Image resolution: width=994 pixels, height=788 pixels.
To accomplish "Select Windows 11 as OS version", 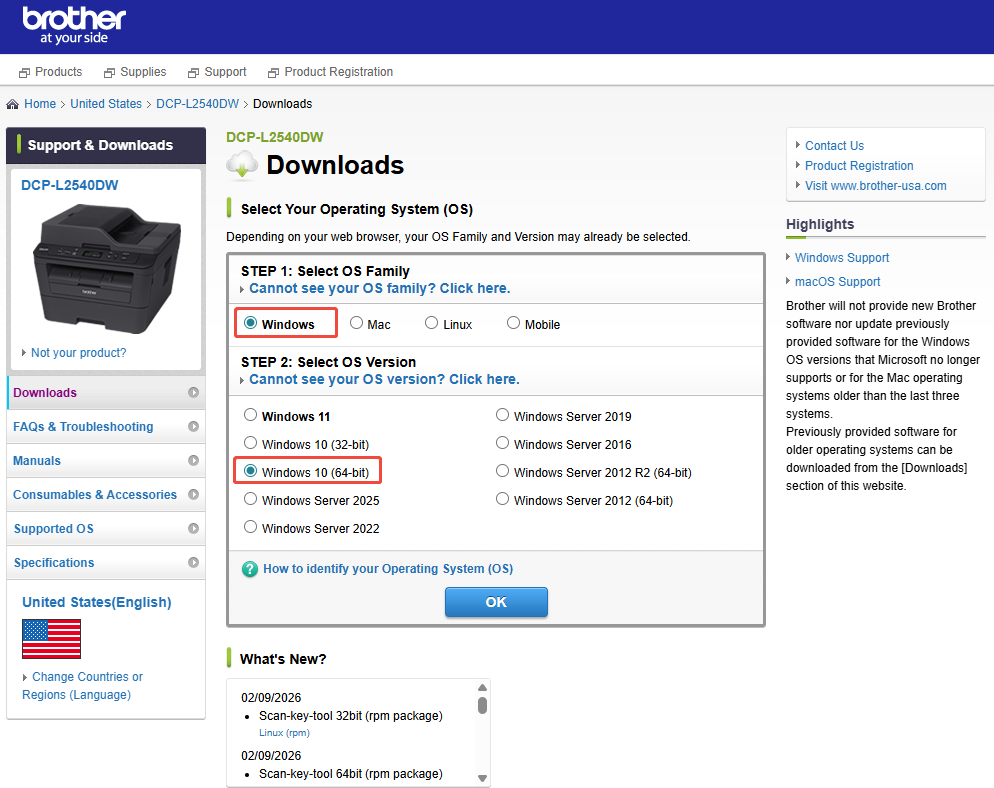I will pos(250,414).
